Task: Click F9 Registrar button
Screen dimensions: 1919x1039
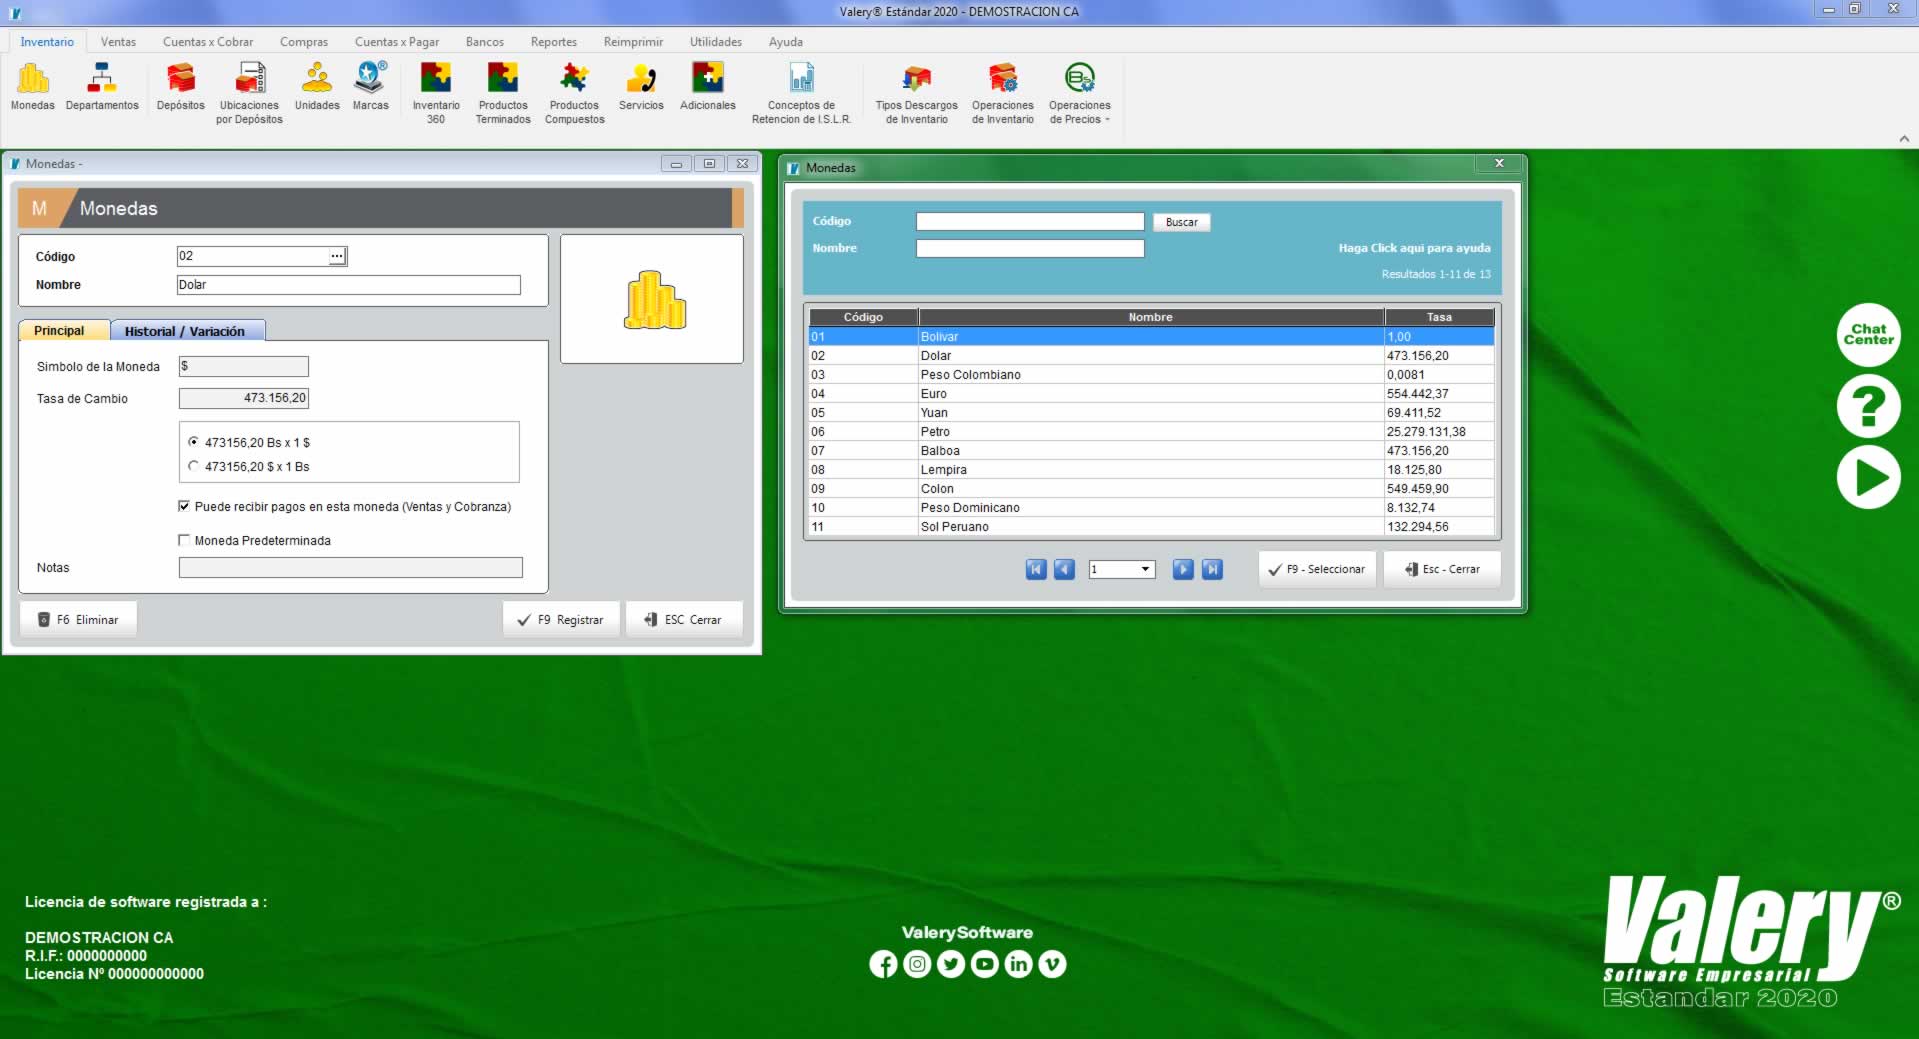Action: coord(561,620)
